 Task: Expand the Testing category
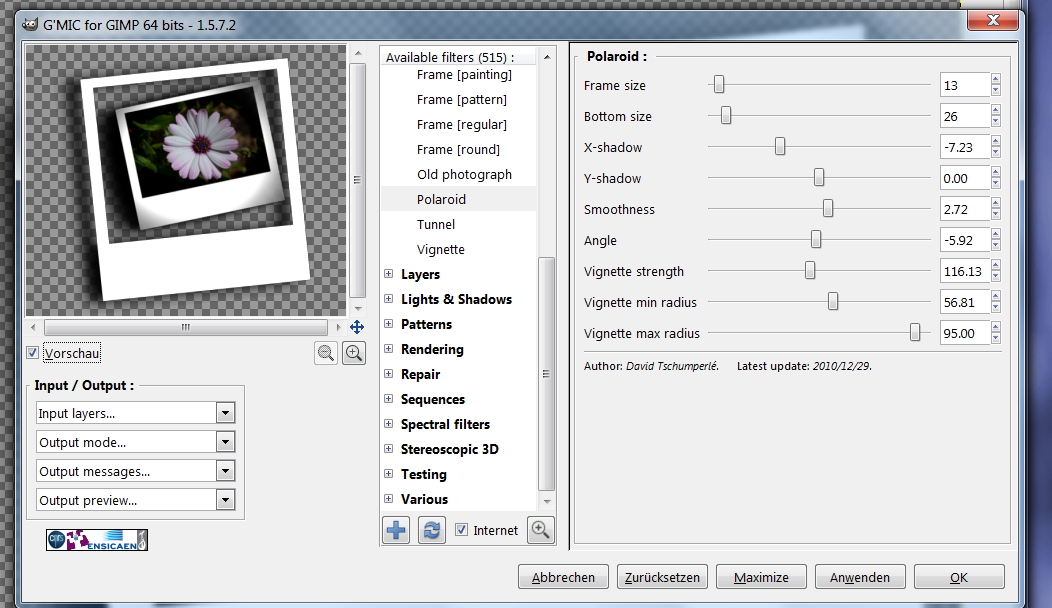388,474
